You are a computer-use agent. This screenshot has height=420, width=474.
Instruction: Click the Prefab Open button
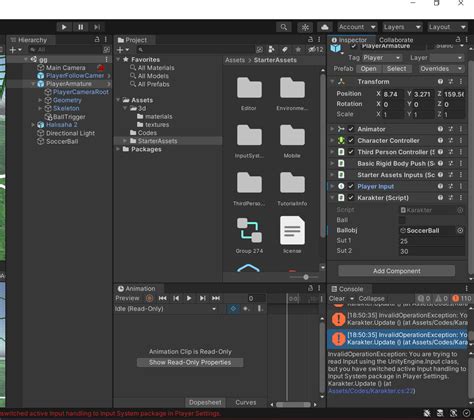[368, 69]
